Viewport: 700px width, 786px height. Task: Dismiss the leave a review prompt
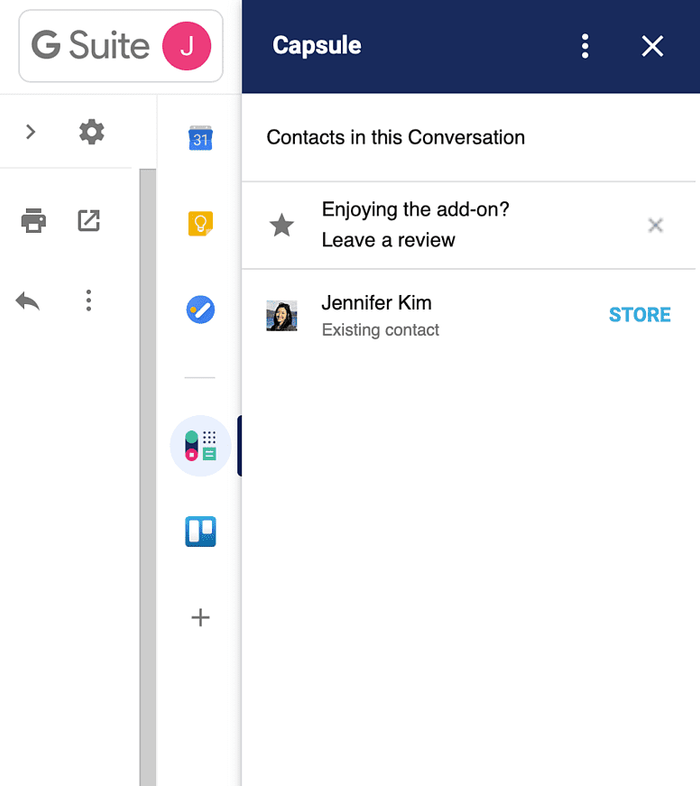click(x=655, y=225)
